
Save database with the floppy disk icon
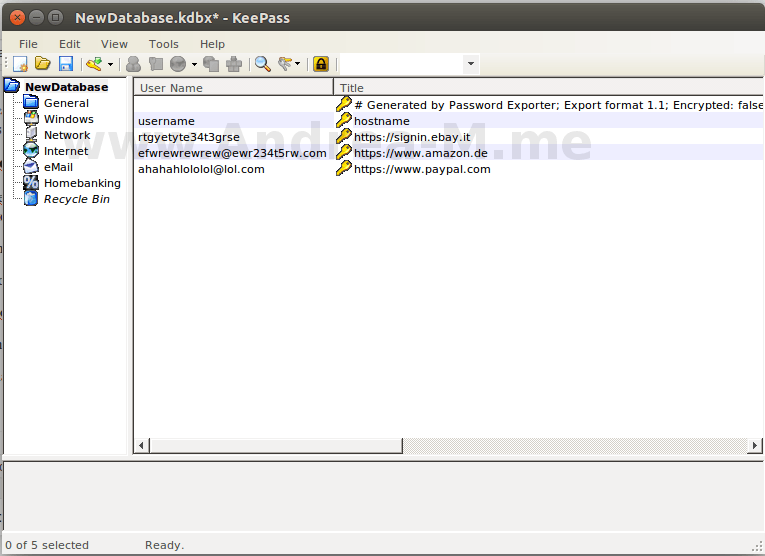pyautogui.click(x=66, y=64)
